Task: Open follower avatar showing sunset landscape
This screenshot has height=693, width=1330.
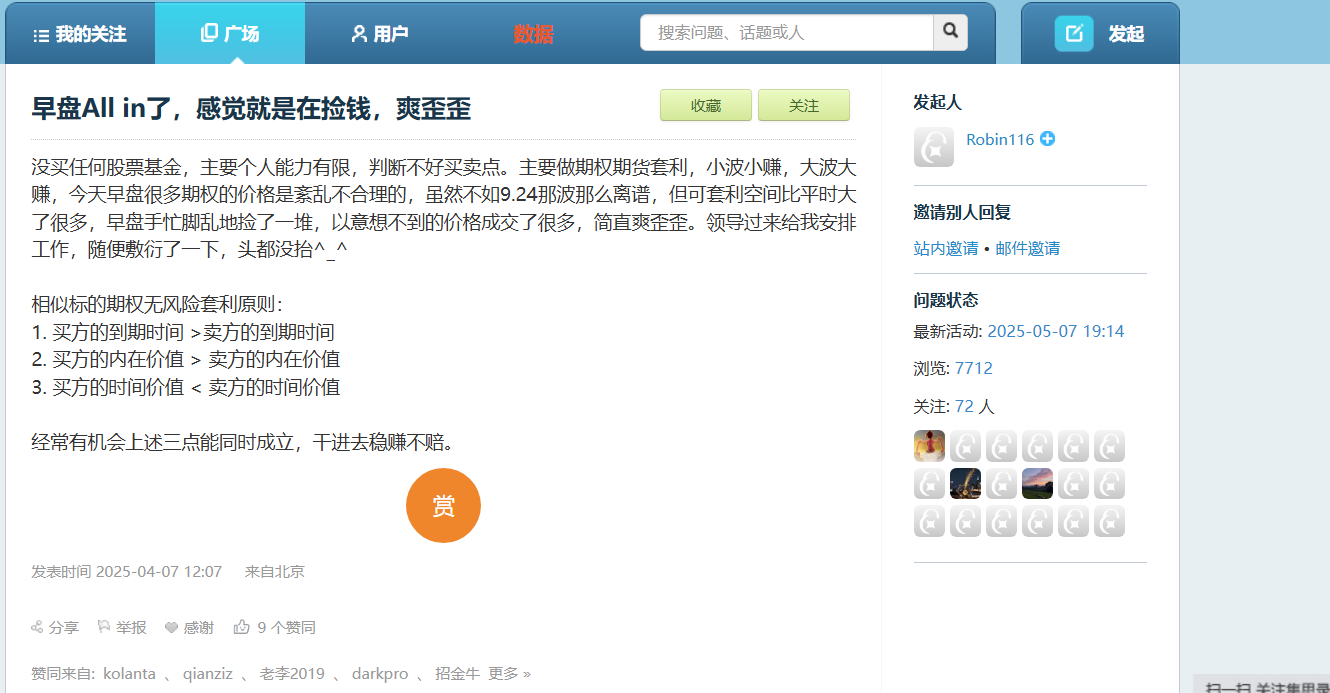Action: pyautogui.click(x=1037, y=484)
